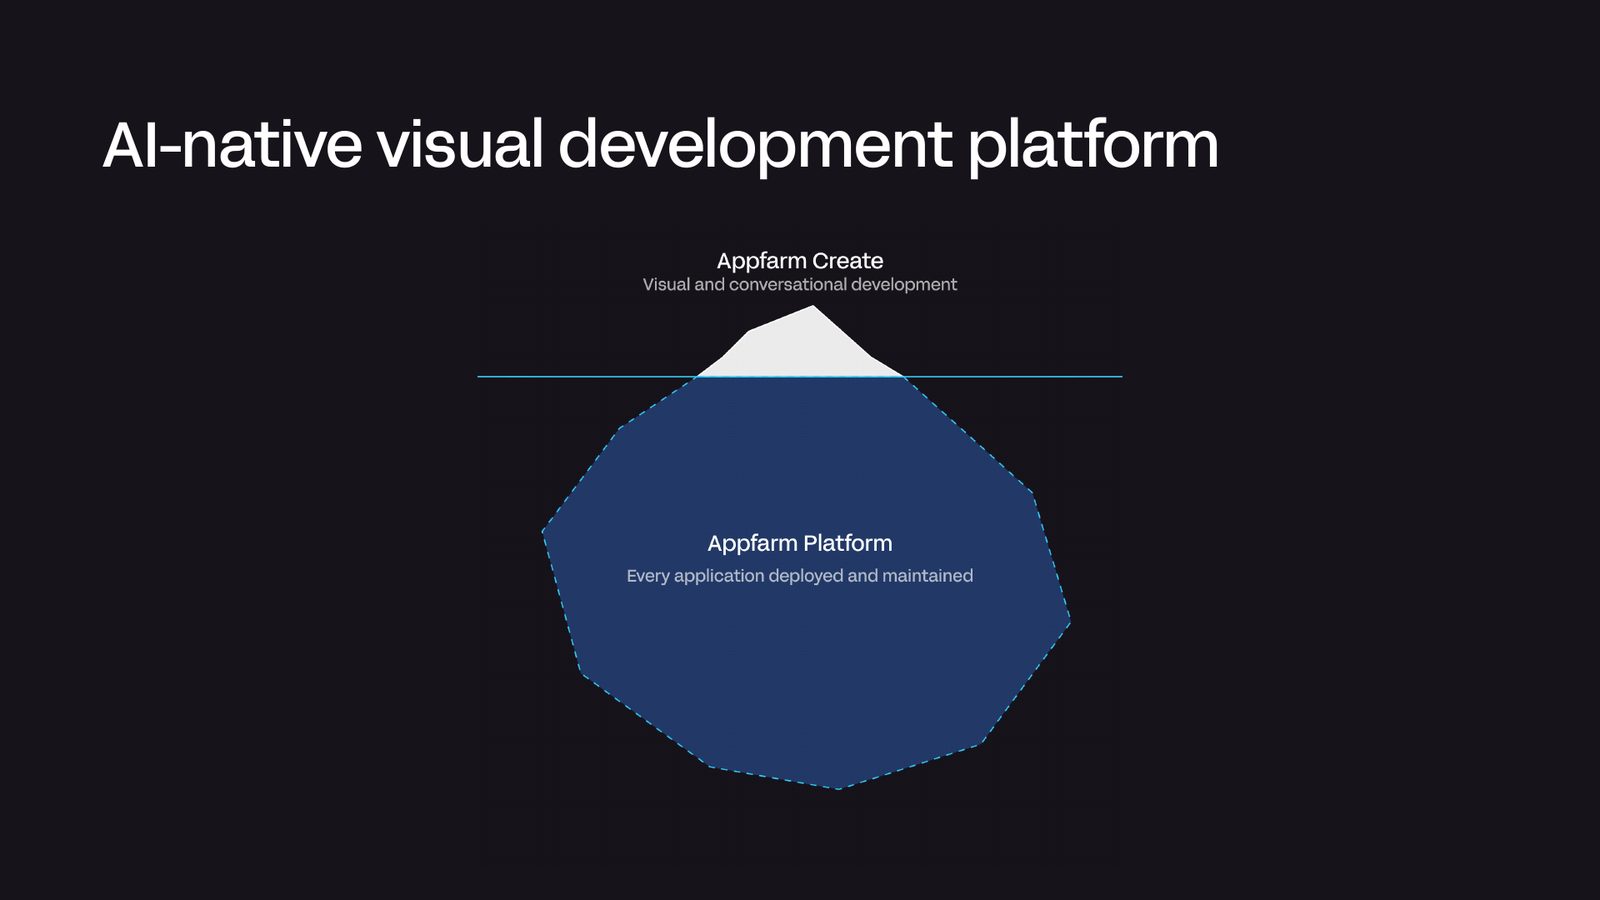Select the 'Appfarm Platform' label
The image size is (1600, 900).
point(800,543)
